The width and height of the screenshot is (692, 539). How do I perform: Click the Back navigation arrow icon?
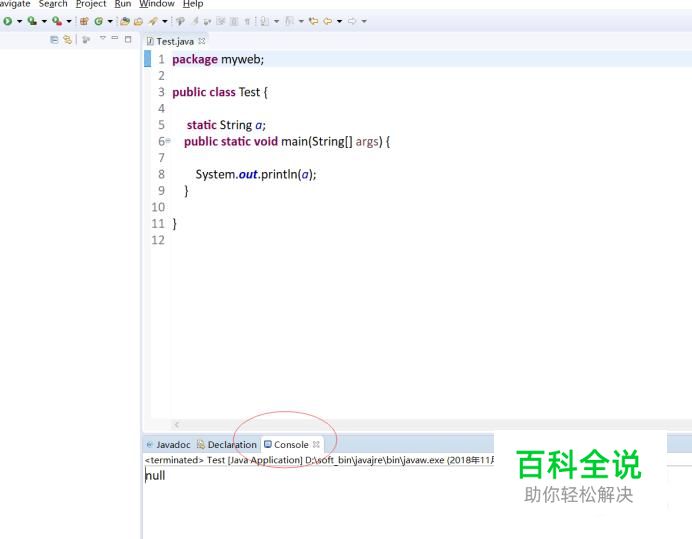(x=327, y=21)
